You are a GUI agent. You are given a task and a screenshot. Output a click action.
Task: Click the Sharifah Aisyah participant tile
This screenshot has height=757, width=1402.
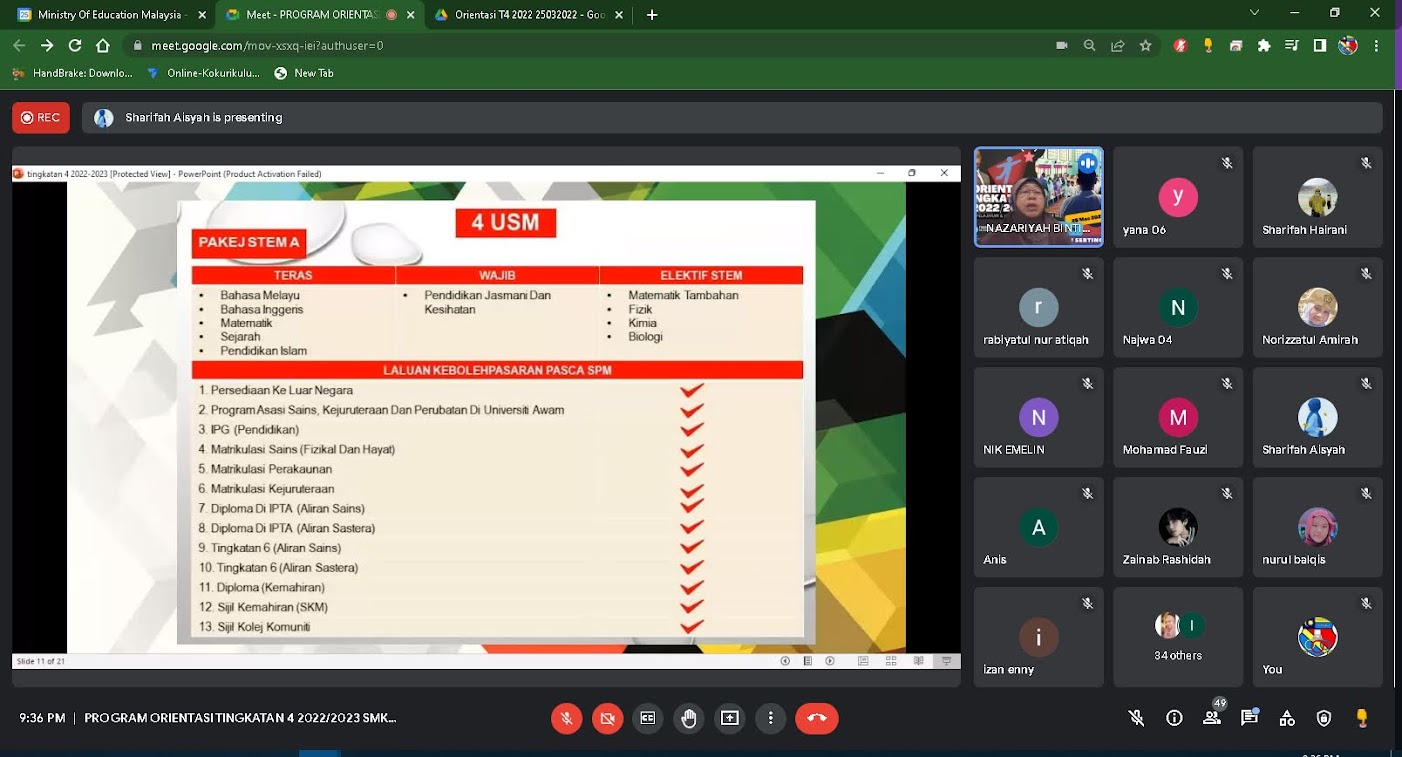(x=1317, y=417)
